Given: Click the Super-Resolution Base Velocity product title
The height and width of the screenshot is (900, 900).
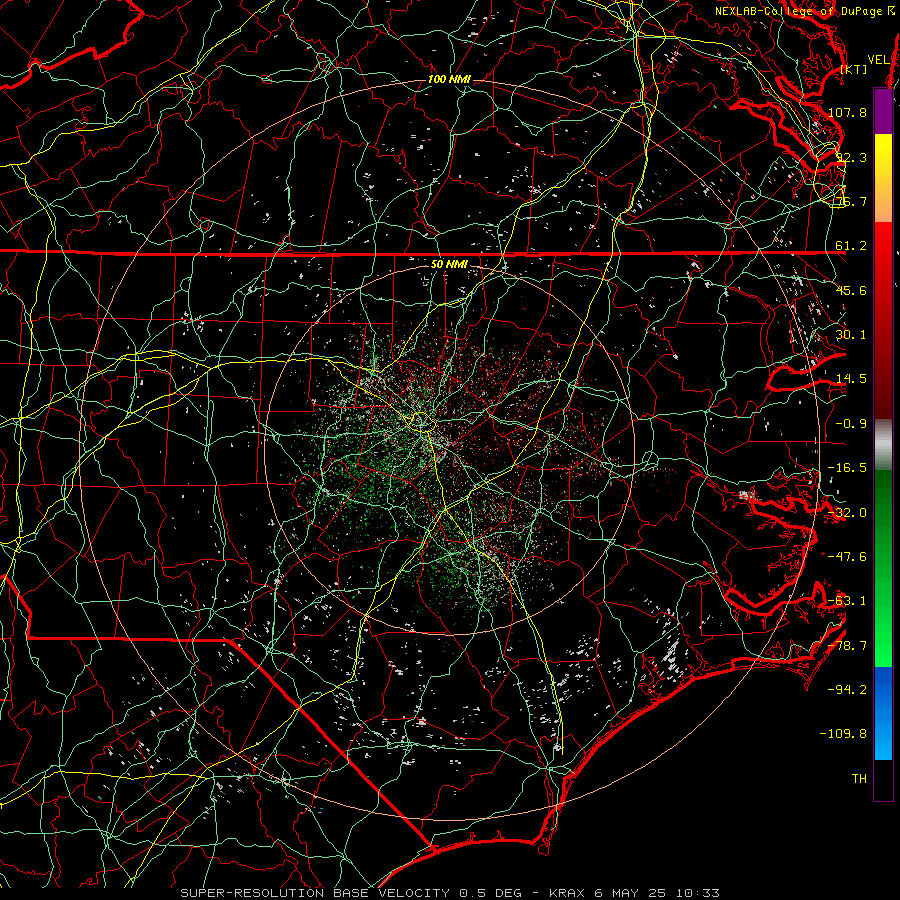Looking at the screenshot, I should pos(315,893).
